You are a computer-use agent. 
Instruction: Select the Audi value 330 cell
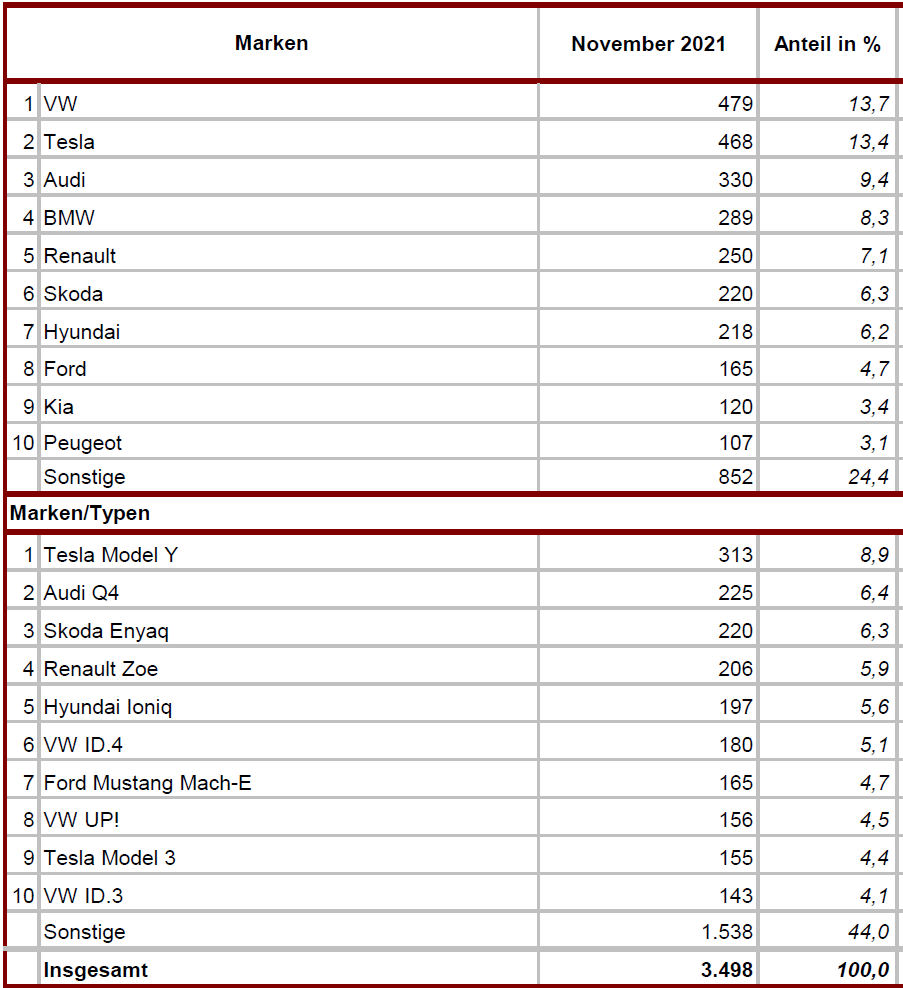pyautogui.click(x=648, y=180)
